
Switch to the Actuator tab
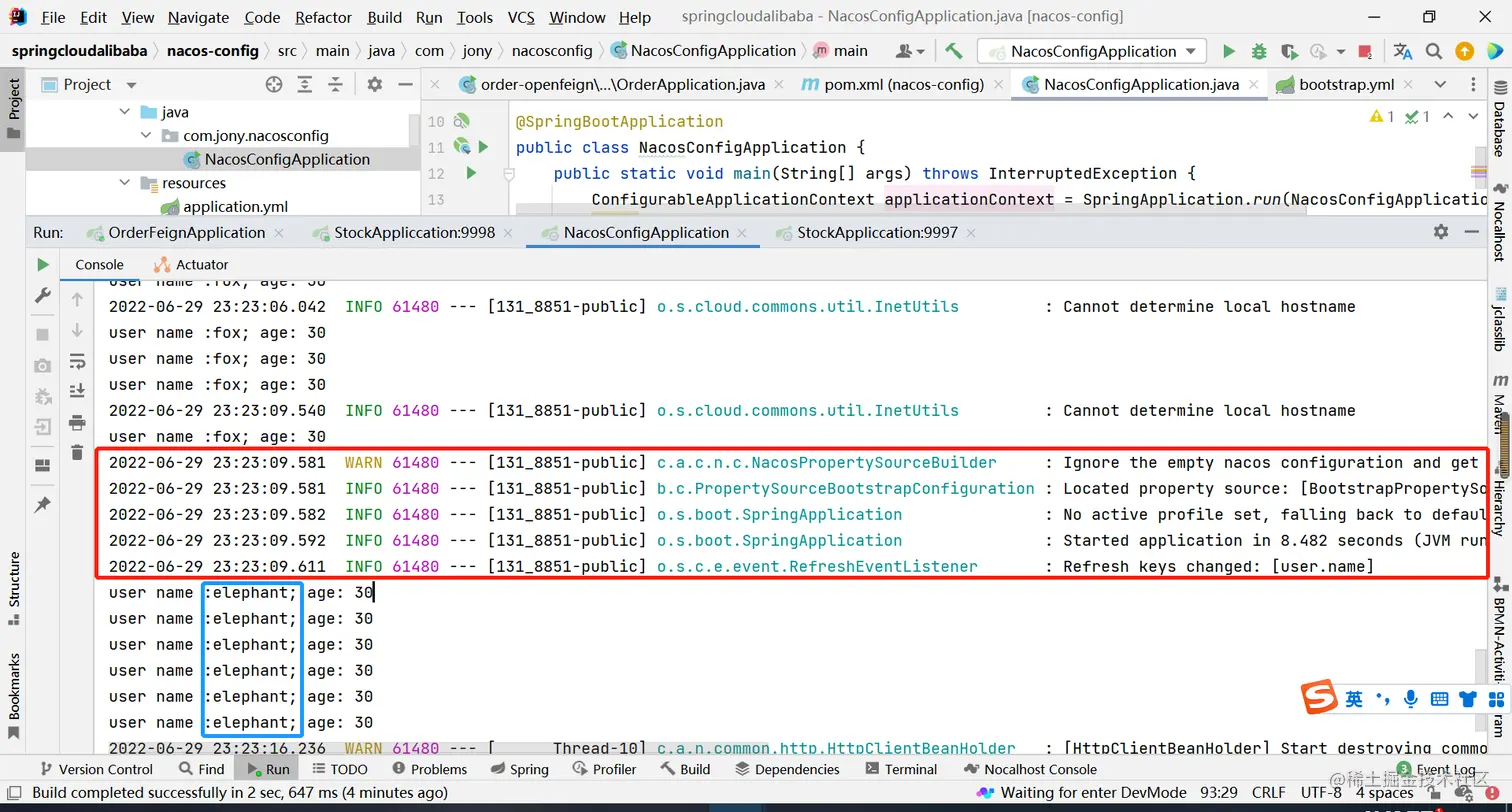(x=192, y=265)
